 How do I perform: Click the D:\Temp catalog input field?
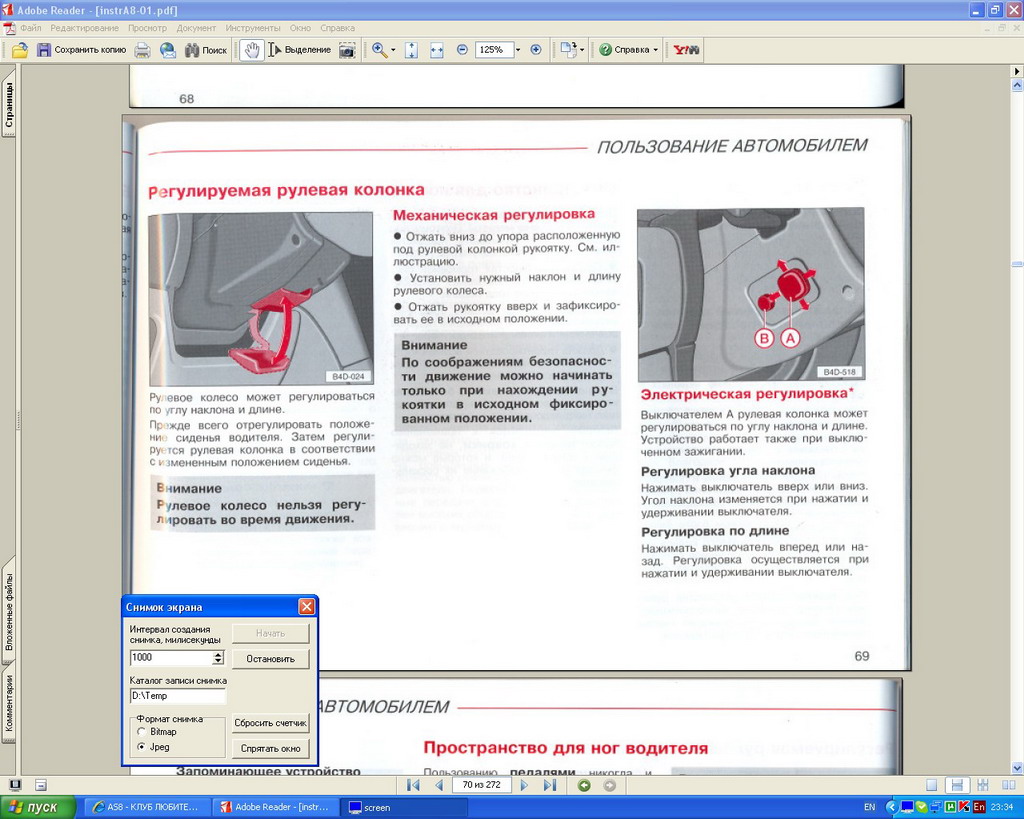click(x=177, y=696)
